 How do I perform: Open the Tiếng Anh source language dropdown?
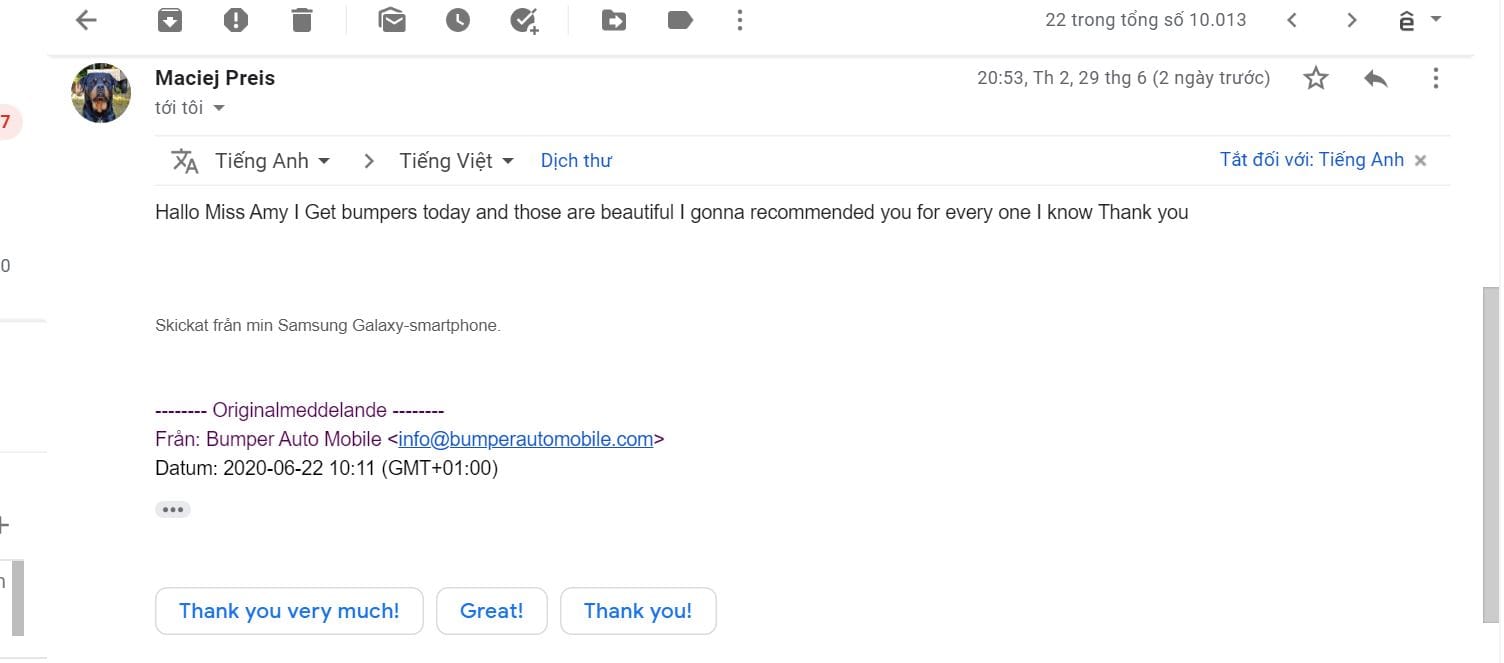(272, 161)
